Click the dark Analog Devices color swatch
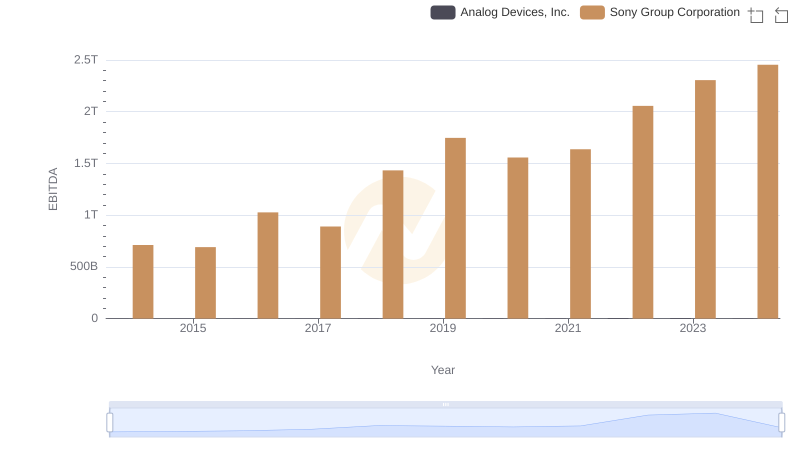 (443, 12)
